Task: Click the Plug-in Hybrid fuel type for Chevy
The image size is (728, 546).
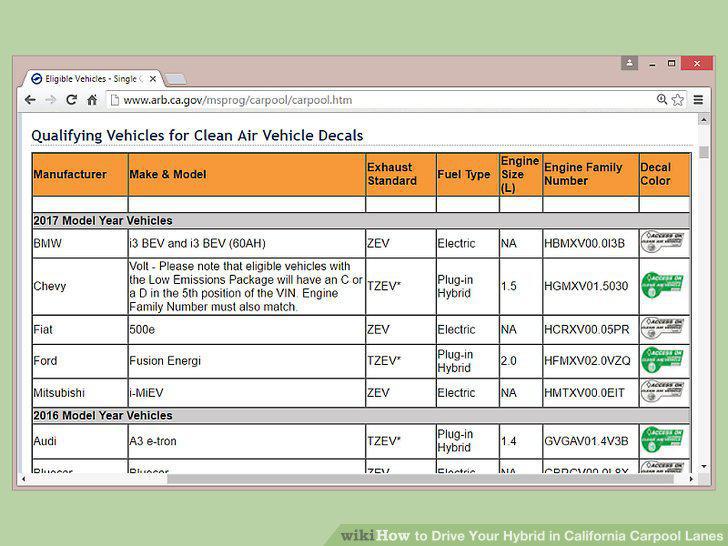Action: 468,286
